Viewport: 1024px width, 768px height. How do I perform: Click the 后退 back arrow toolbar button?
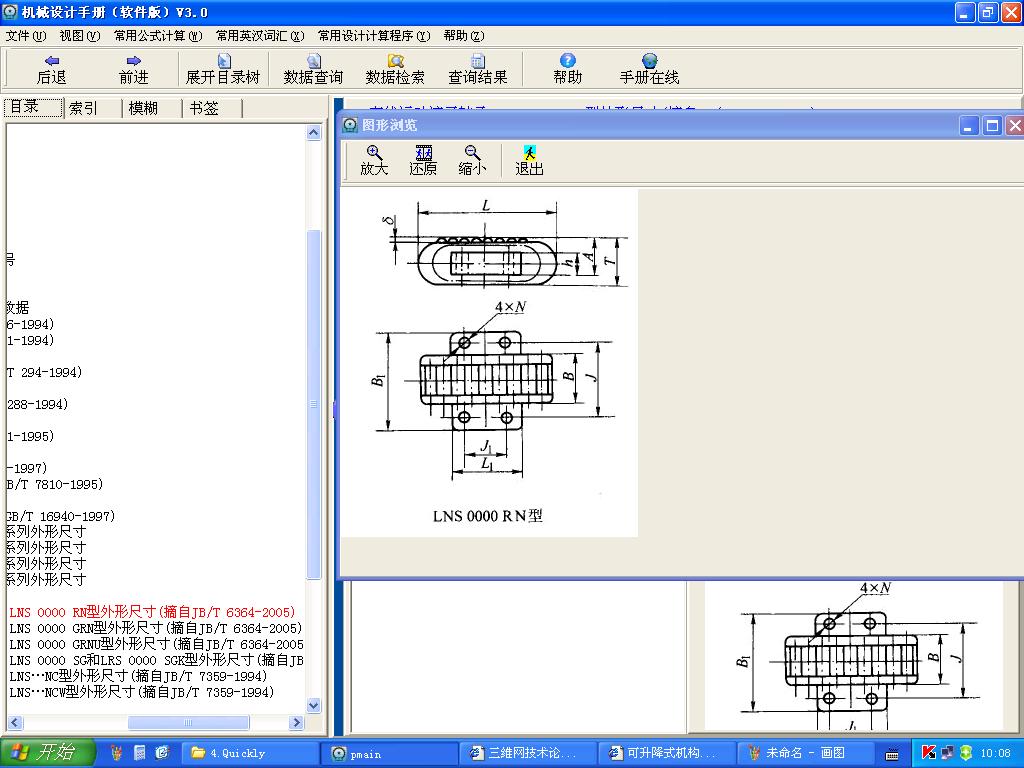pos(52,69)
